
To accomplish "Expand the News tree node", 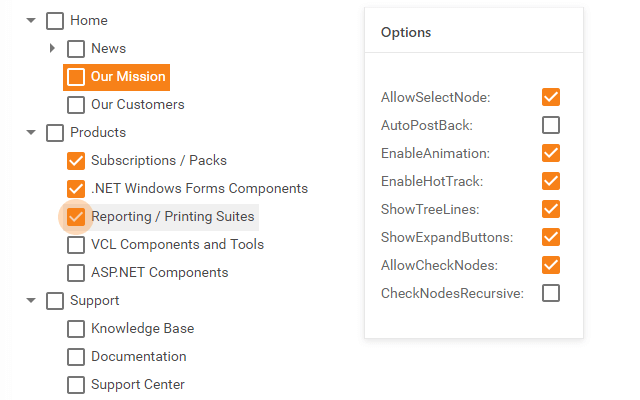I will [53, 48].
